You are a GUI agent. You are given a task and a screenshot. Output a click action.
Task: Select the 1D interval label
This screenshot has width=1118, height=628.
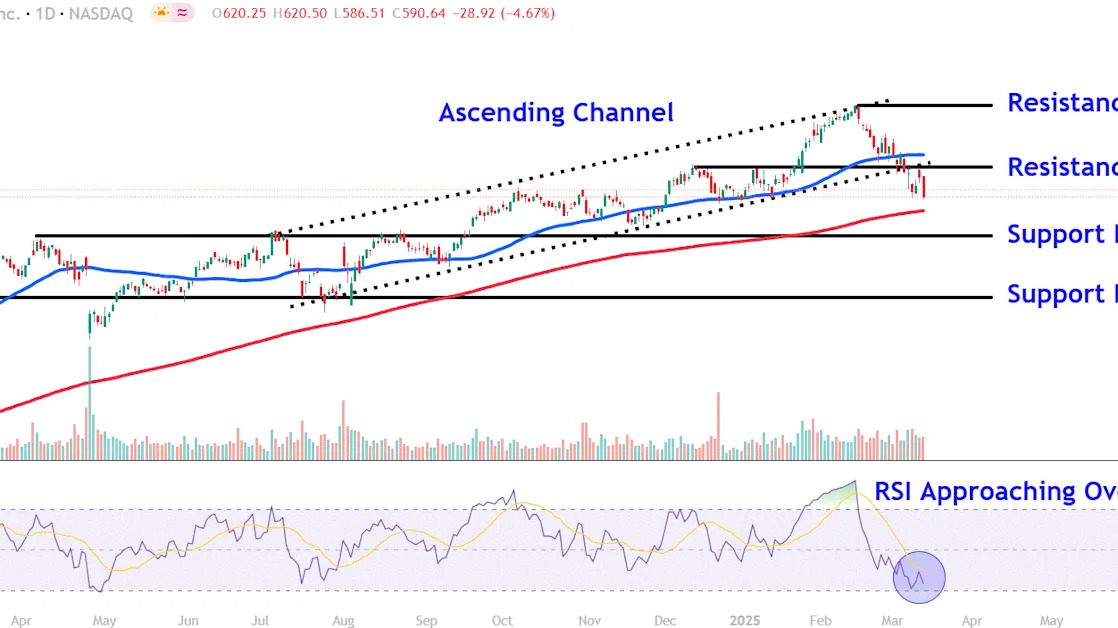tap(45, 14)
